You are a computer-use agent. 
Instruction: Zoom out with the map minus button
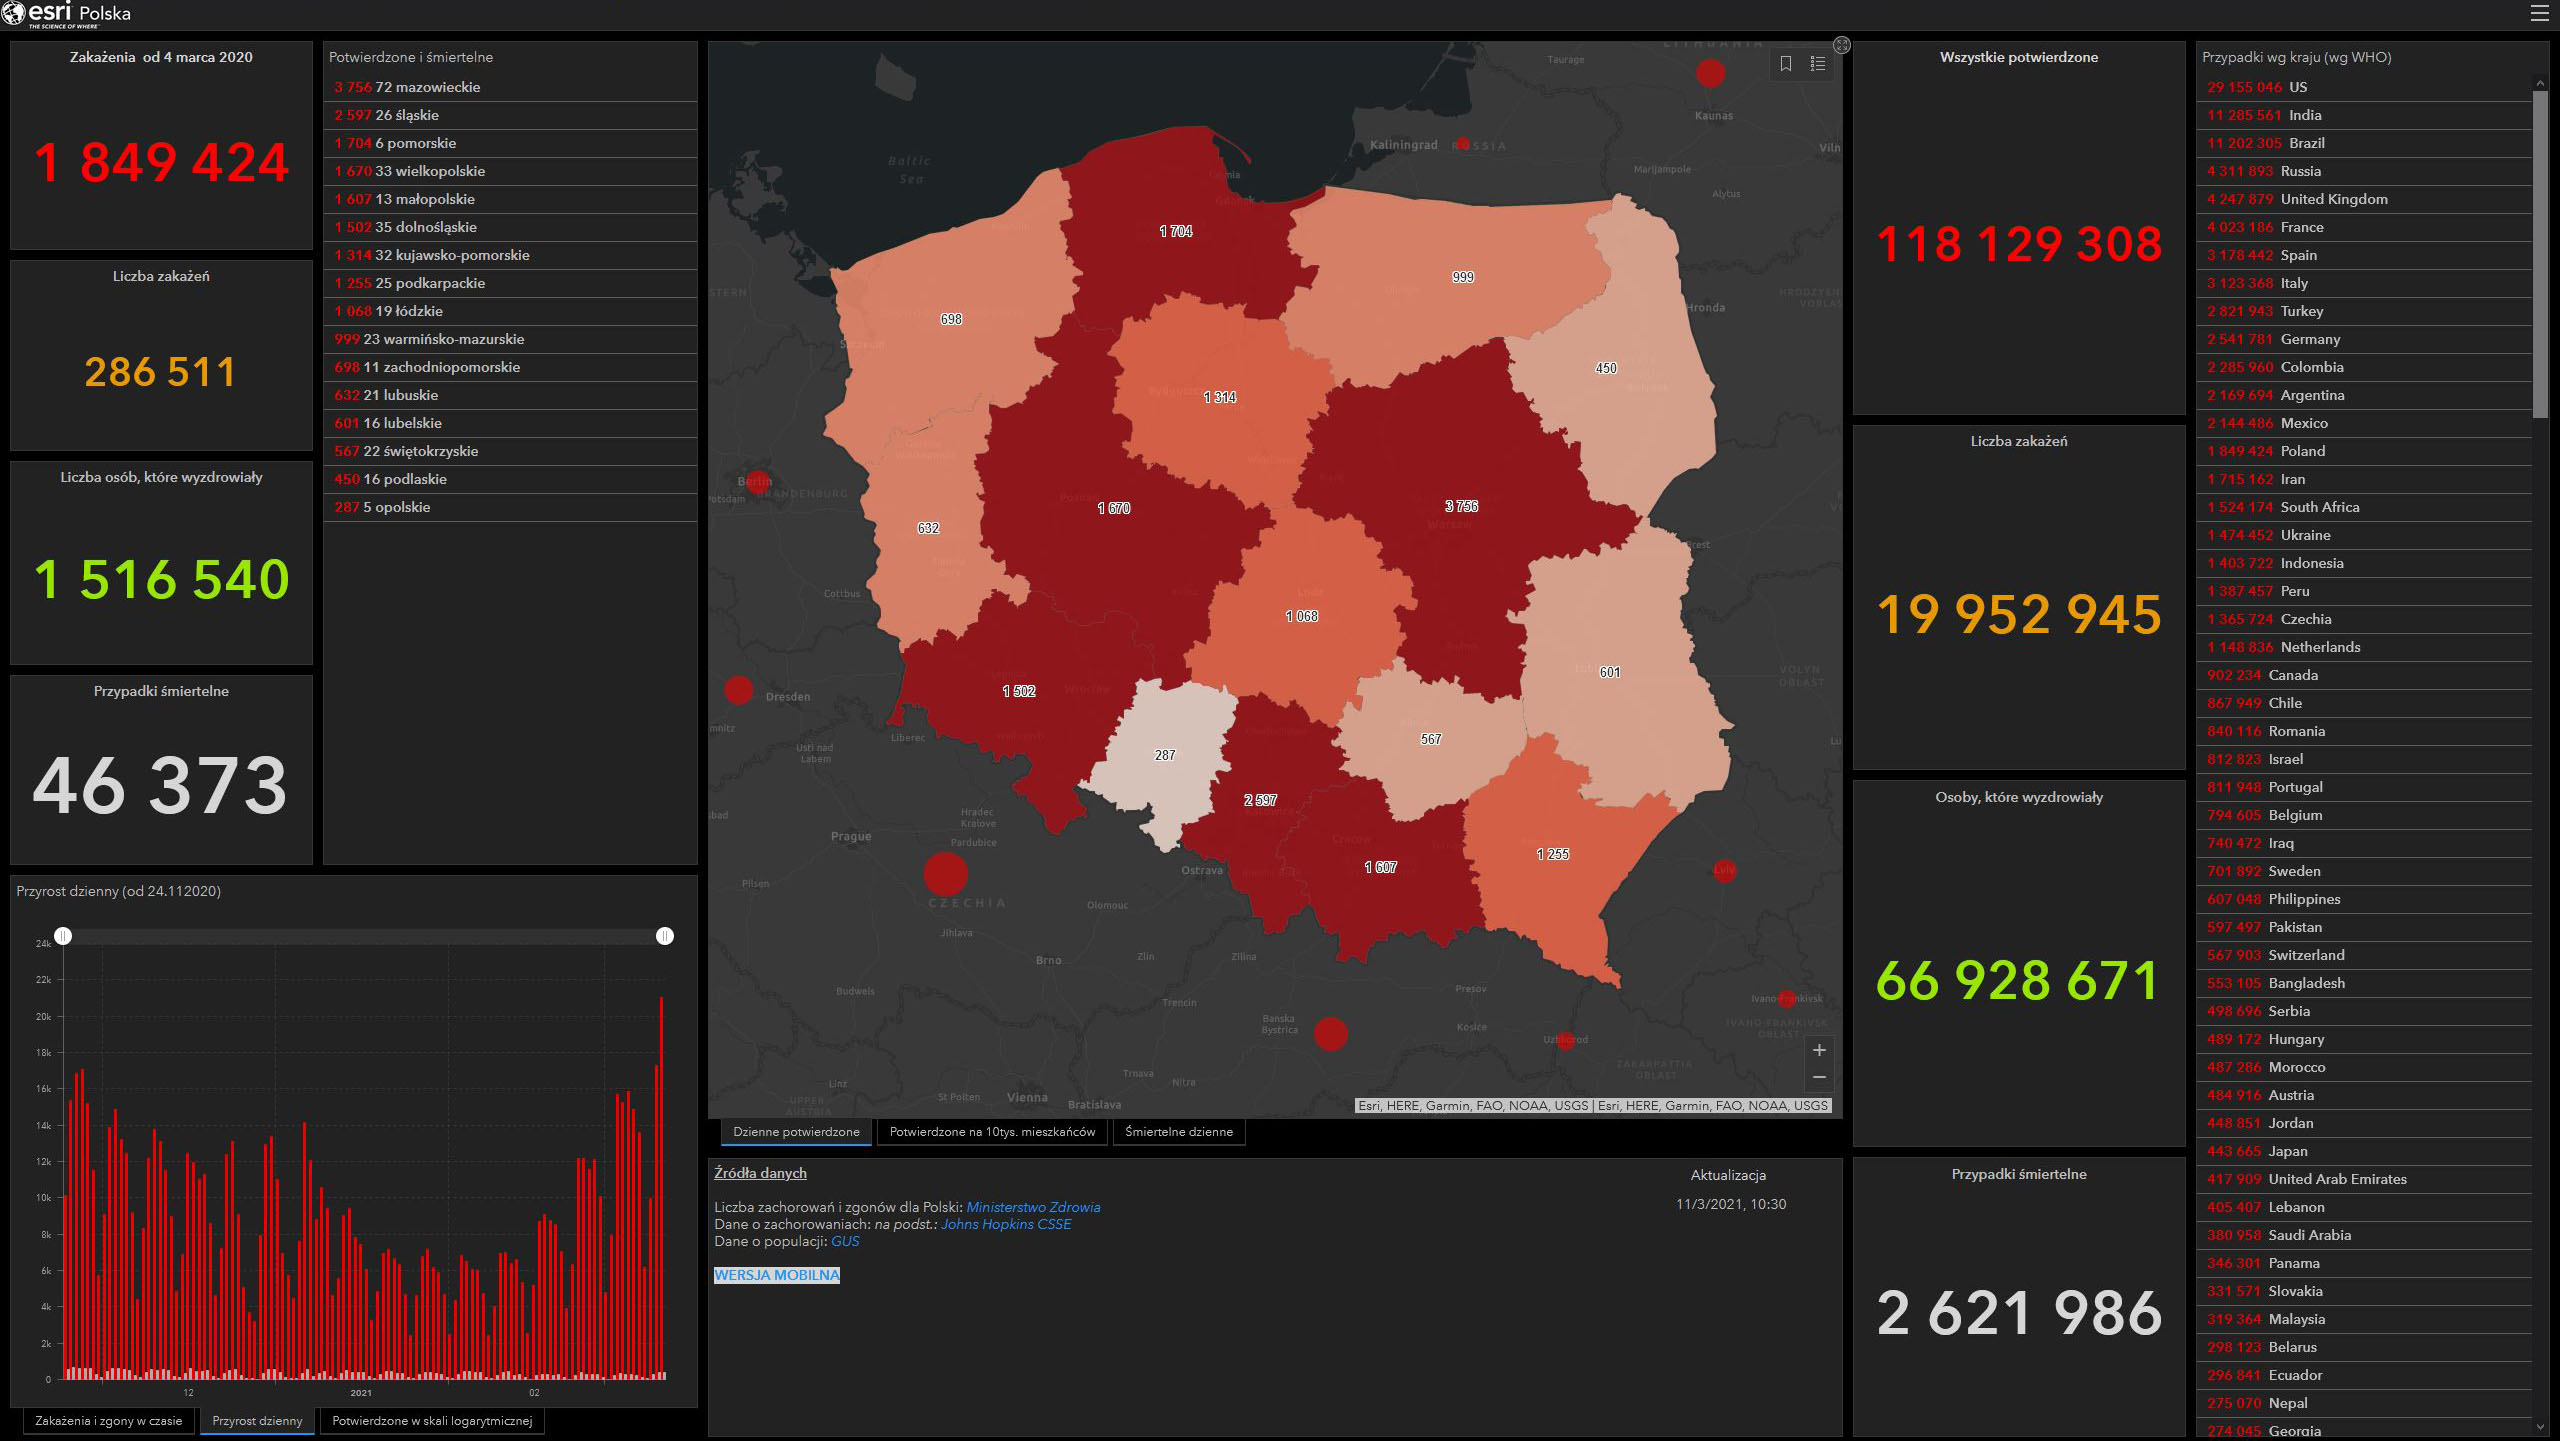(1819, 1077)
